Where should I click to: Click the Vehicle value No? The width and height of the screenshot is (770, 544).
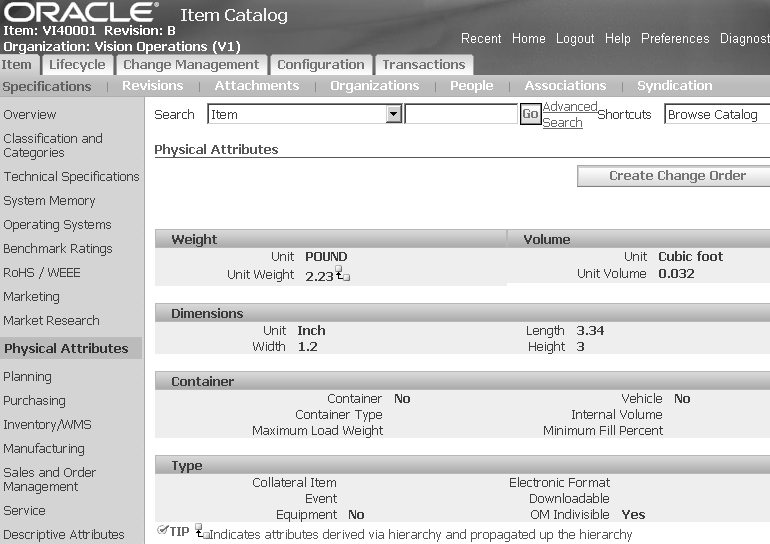(x=682, y=399)
